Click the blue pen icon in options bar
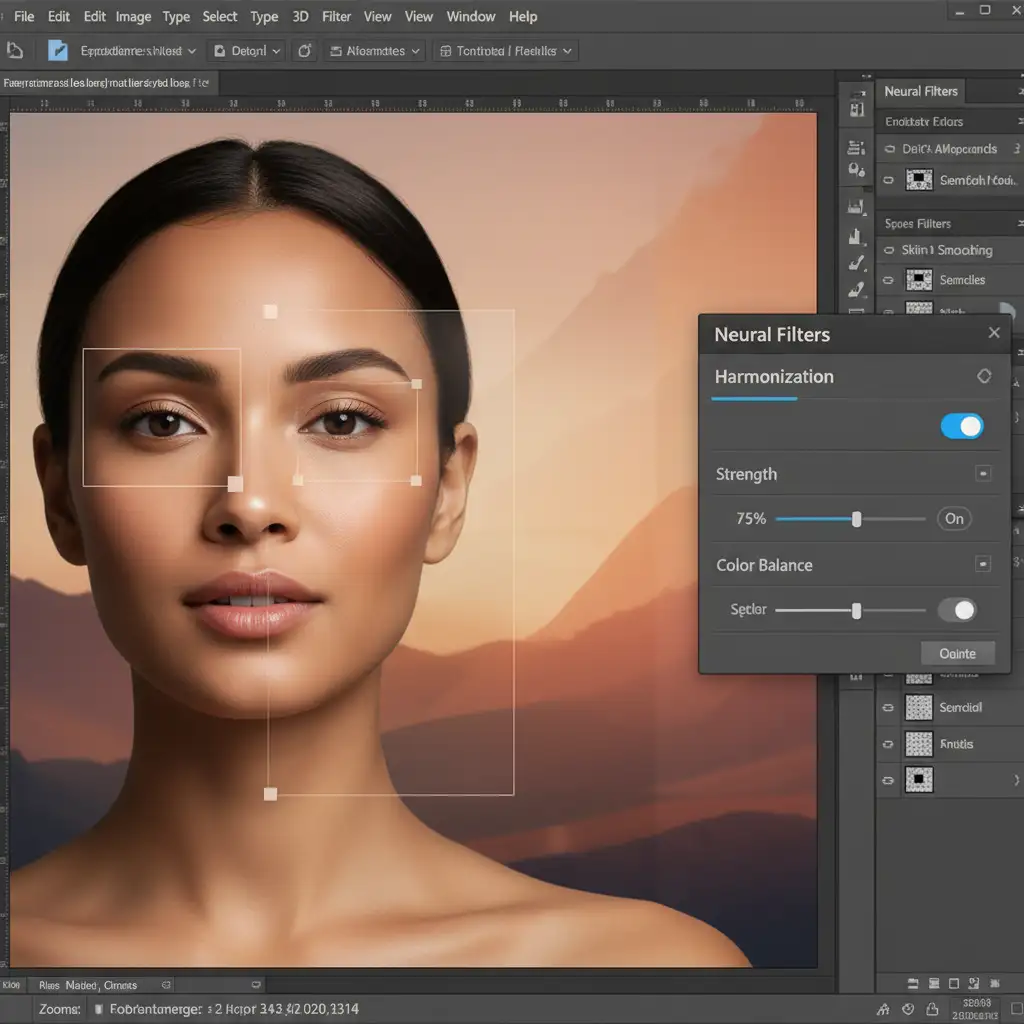This screenshot has height=1024, width=1024. click(58, 50)
